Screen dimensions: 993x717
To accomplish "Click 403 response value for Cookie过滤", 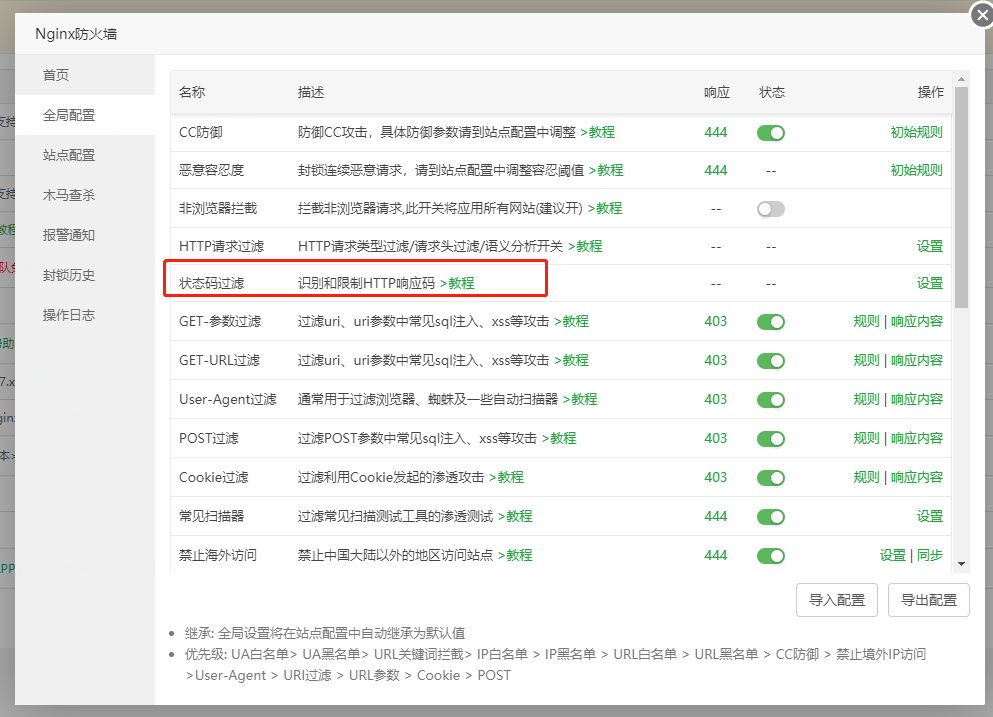I will point(716,477).
